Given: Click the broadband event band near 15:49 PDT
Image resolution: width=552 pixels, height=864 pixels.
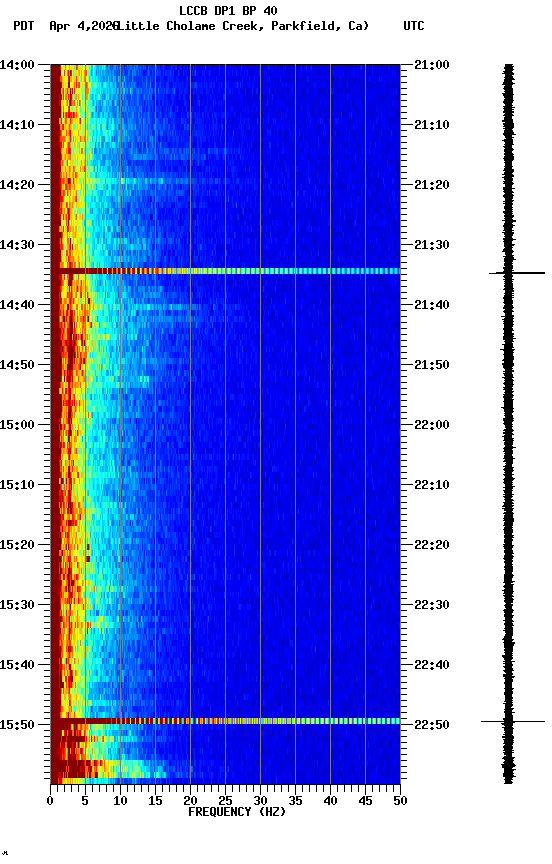Looking at the screenshot, I should (x=225, y=721).
